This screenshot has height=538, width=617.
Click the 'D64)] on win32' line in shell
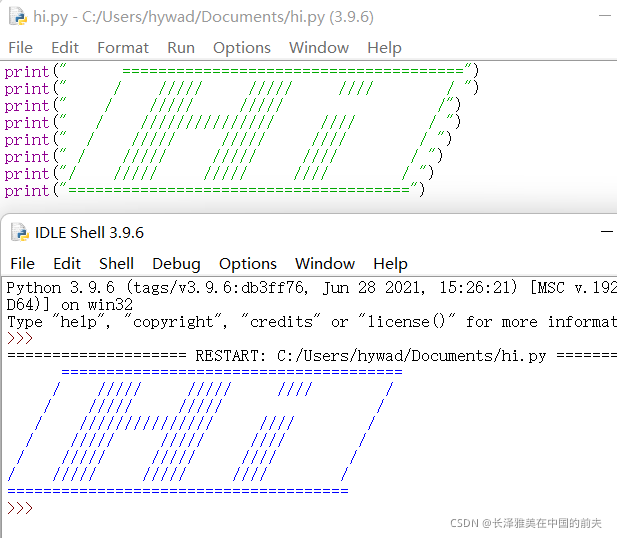coord(70,305)
